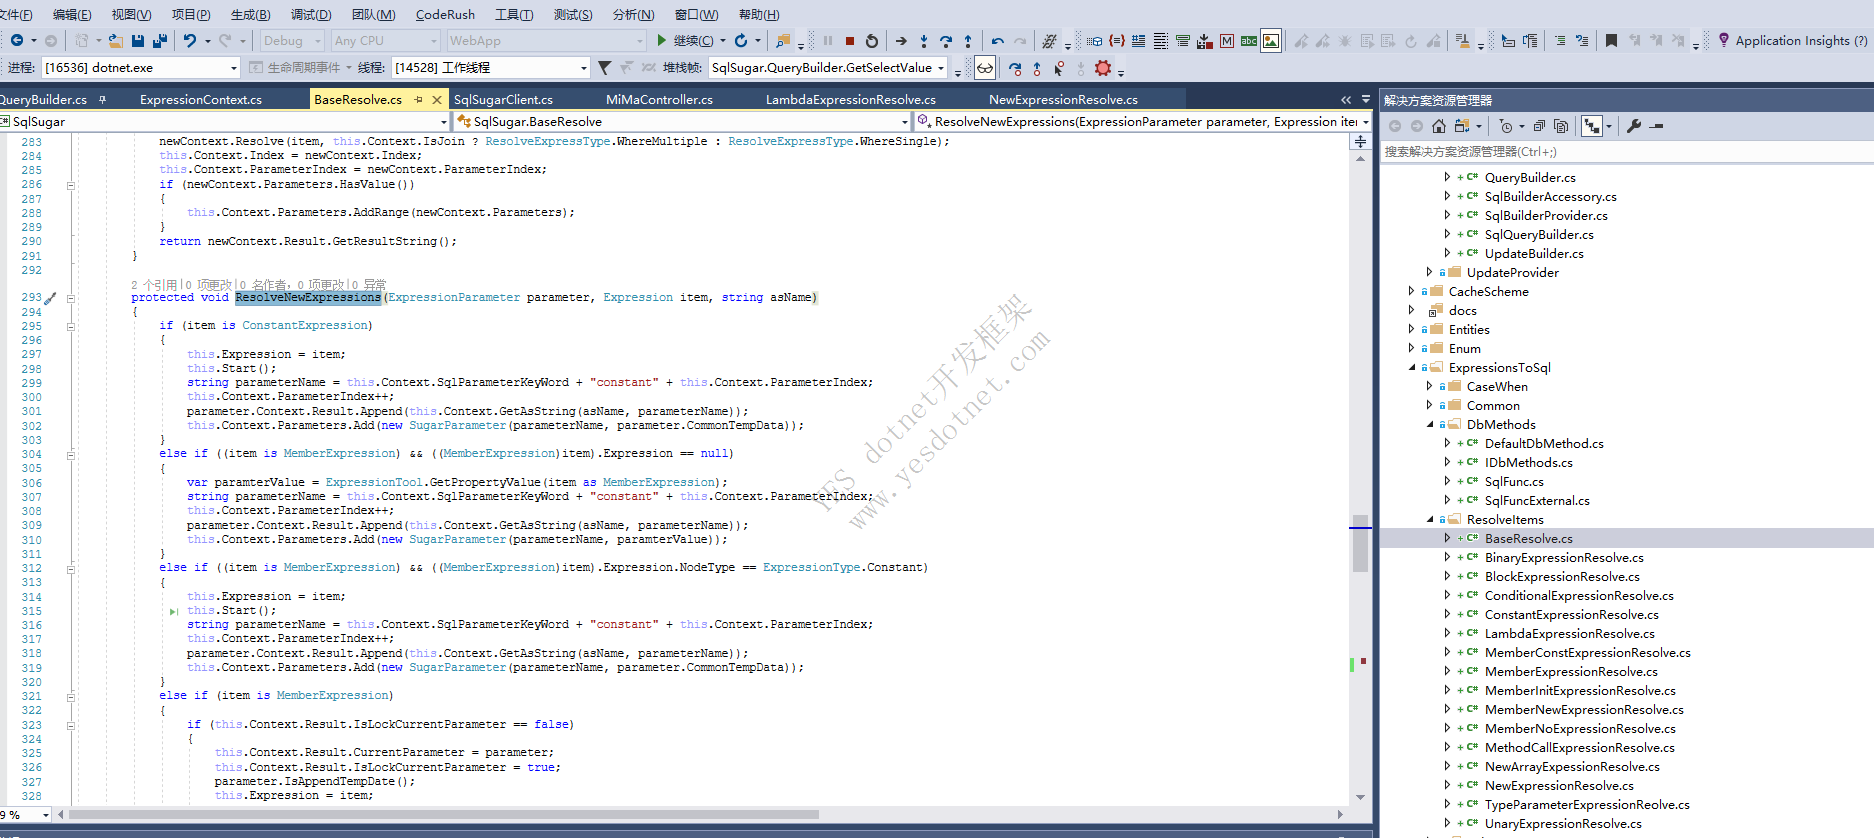Expand the UpdateProvider folder
The image size is (1874, 838).
[x=1429, y=273]
